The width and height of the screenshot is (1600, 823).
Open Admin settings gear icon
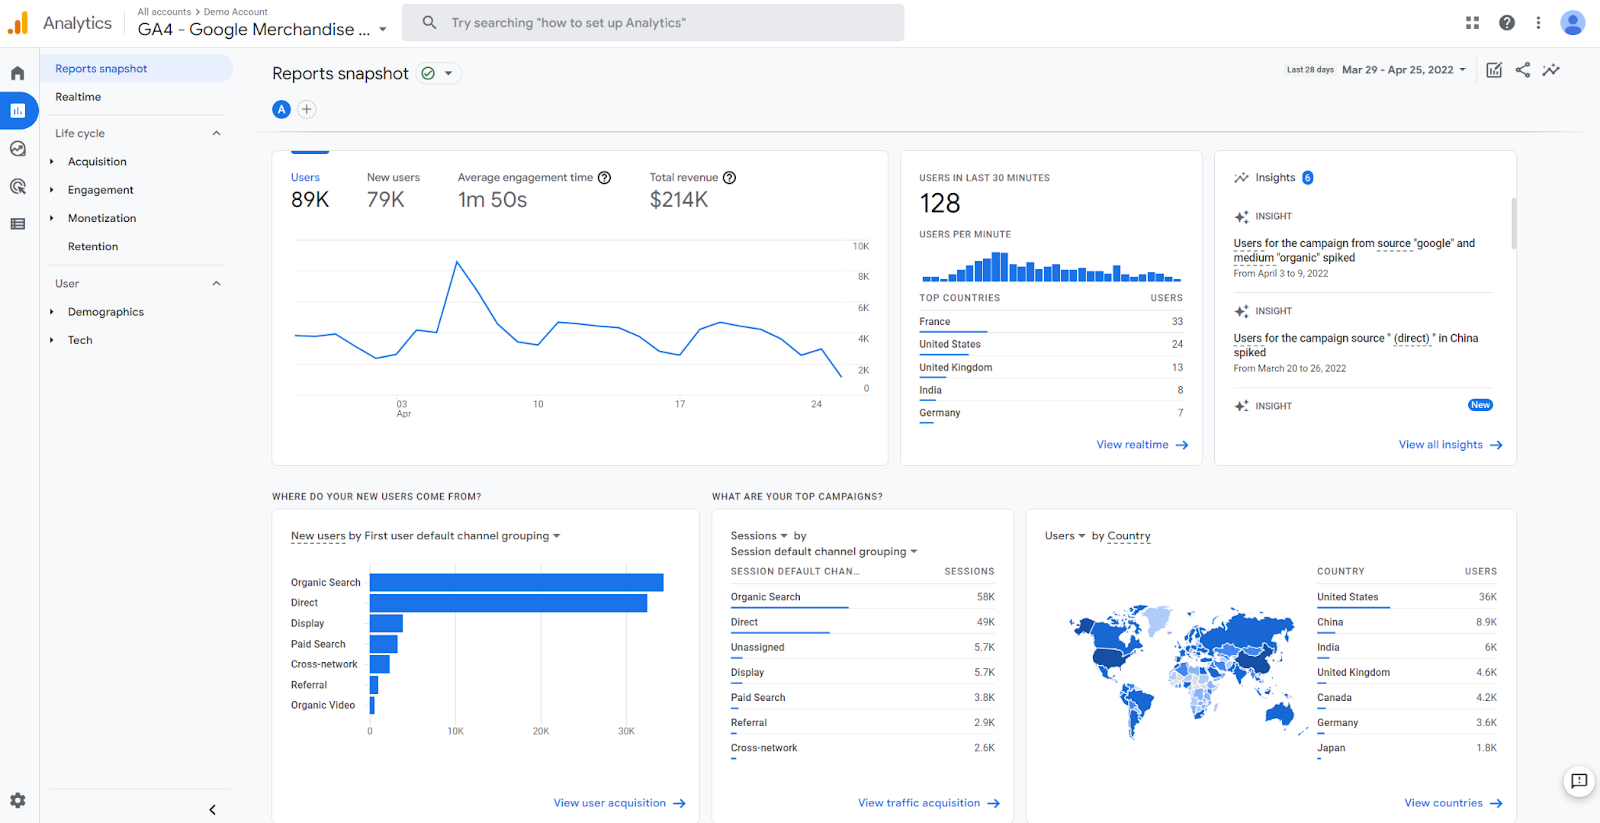tap(17, 800)
